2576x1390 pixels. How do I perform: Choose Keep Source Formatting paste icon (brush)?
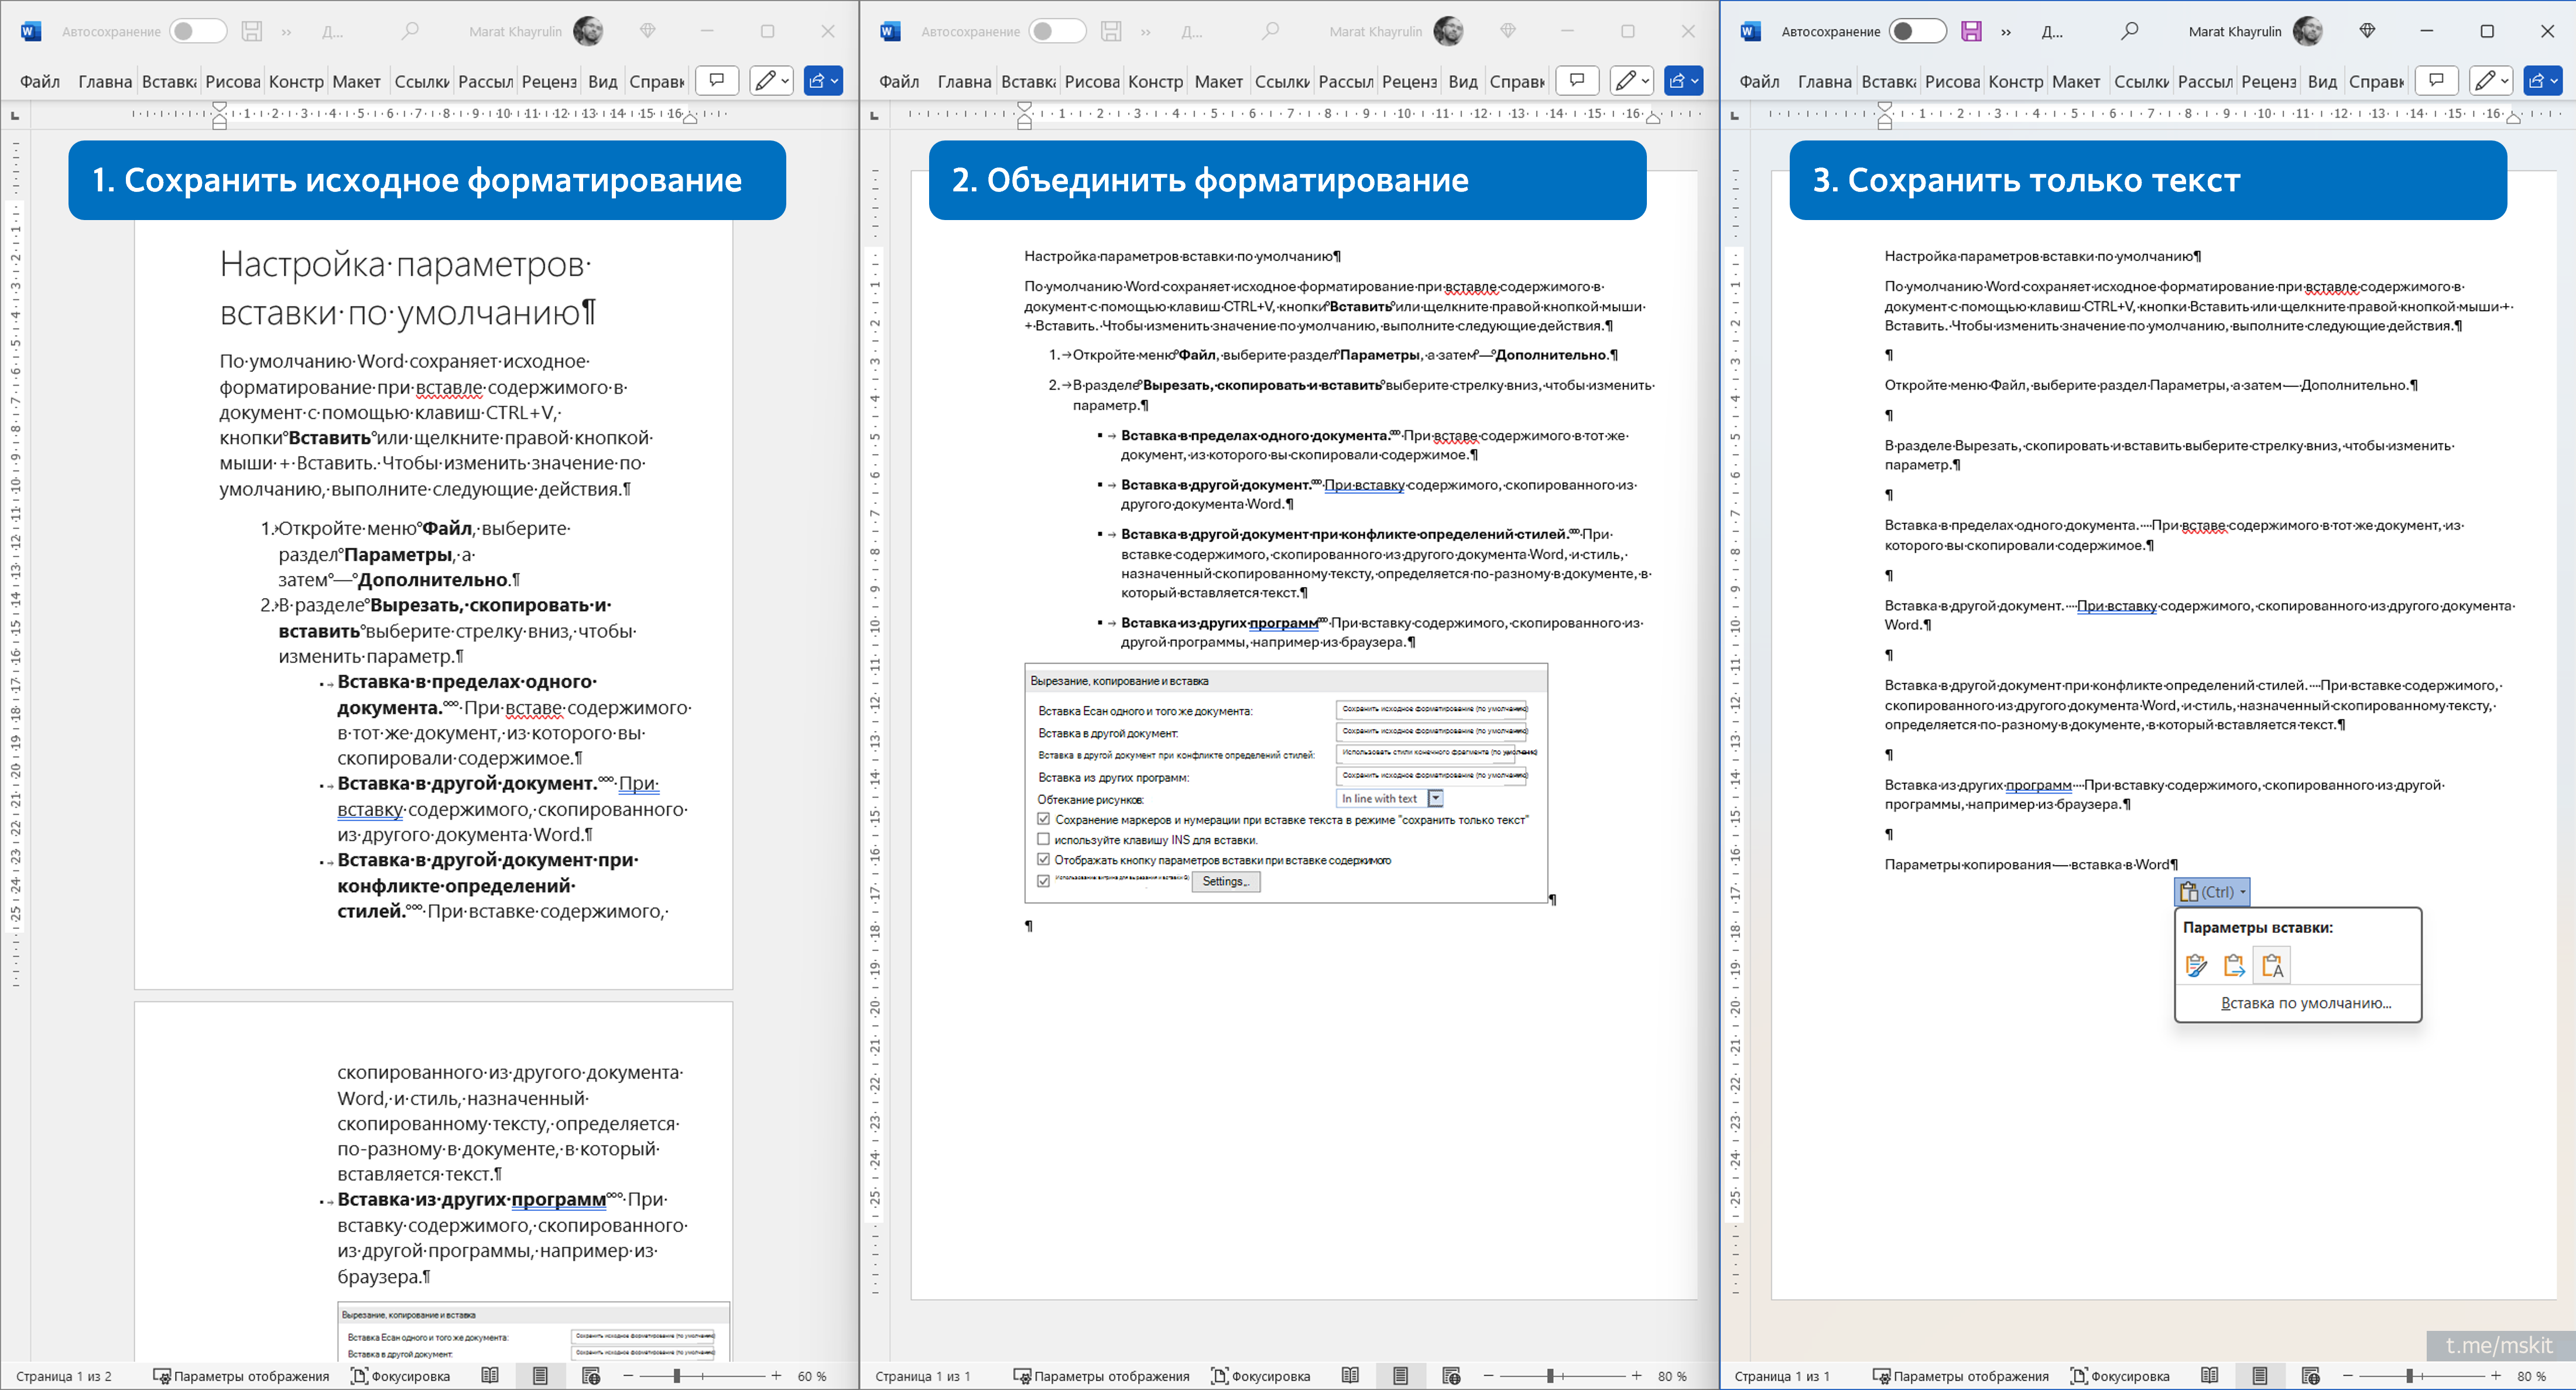pyautogui.click(x=2197, y=965)
